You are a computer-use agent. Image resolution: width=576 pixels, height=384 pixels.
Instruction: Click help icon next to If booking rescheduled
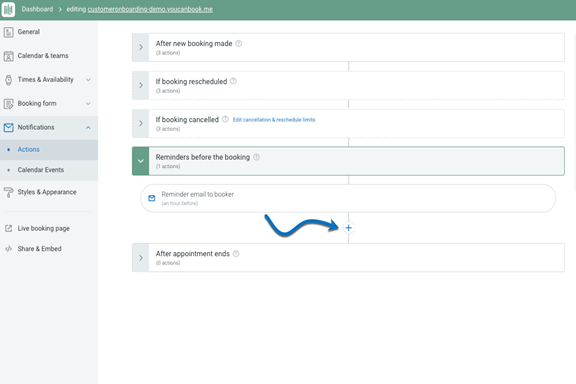coord(233,81)
